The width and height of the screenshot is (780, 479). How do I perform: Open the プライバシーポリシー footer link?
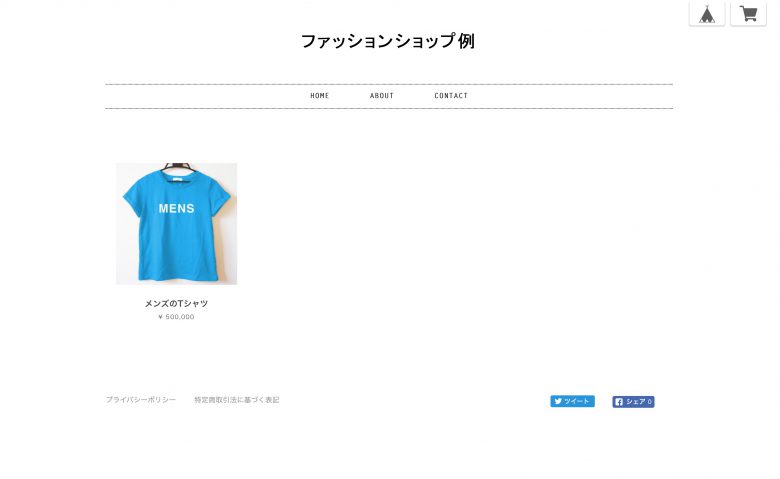click(x=141, y=400)
